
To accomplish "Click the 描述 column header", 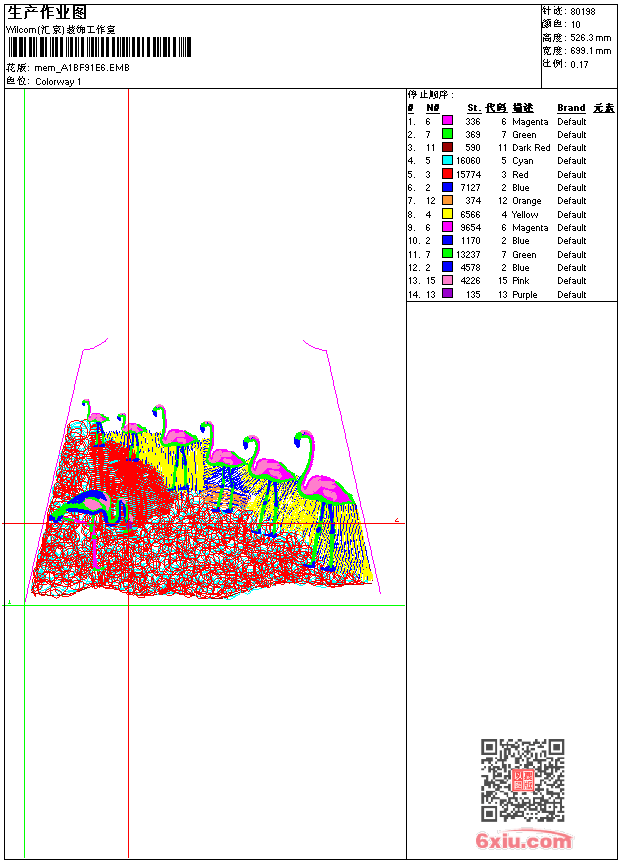I will click(523, 108).
